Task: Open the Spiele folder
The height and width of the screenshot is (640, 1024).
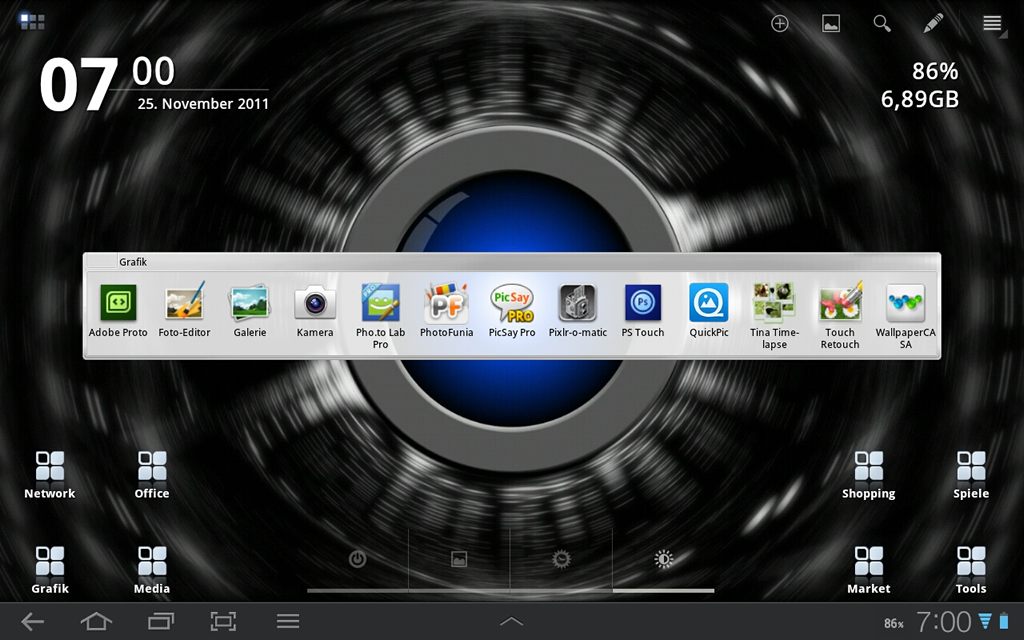Action: (x=971, y=475)
